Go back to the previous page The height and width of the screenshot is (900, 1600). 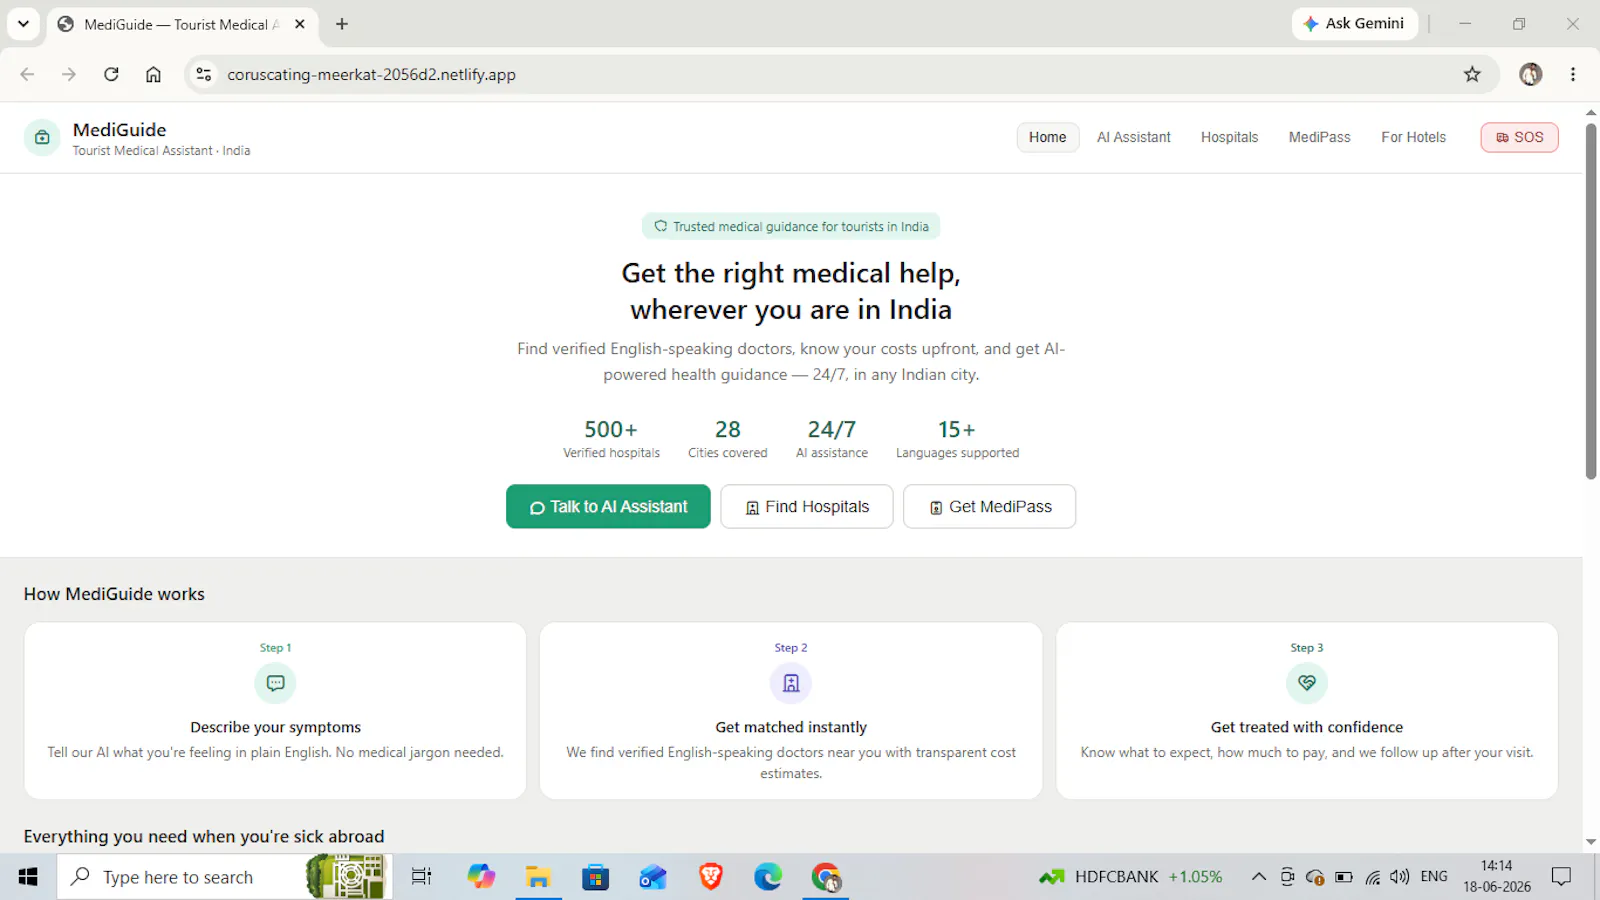point(27,74)
